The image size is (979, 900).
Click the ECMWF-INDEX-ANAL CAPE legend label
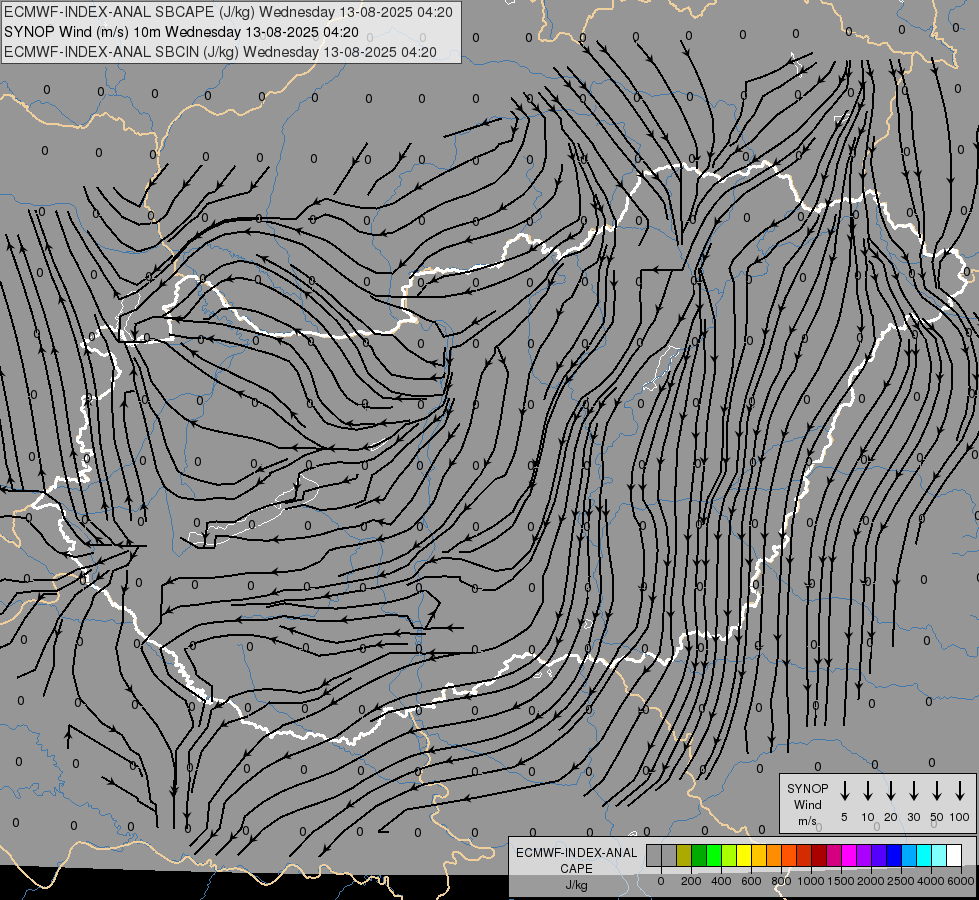point(576,860)
